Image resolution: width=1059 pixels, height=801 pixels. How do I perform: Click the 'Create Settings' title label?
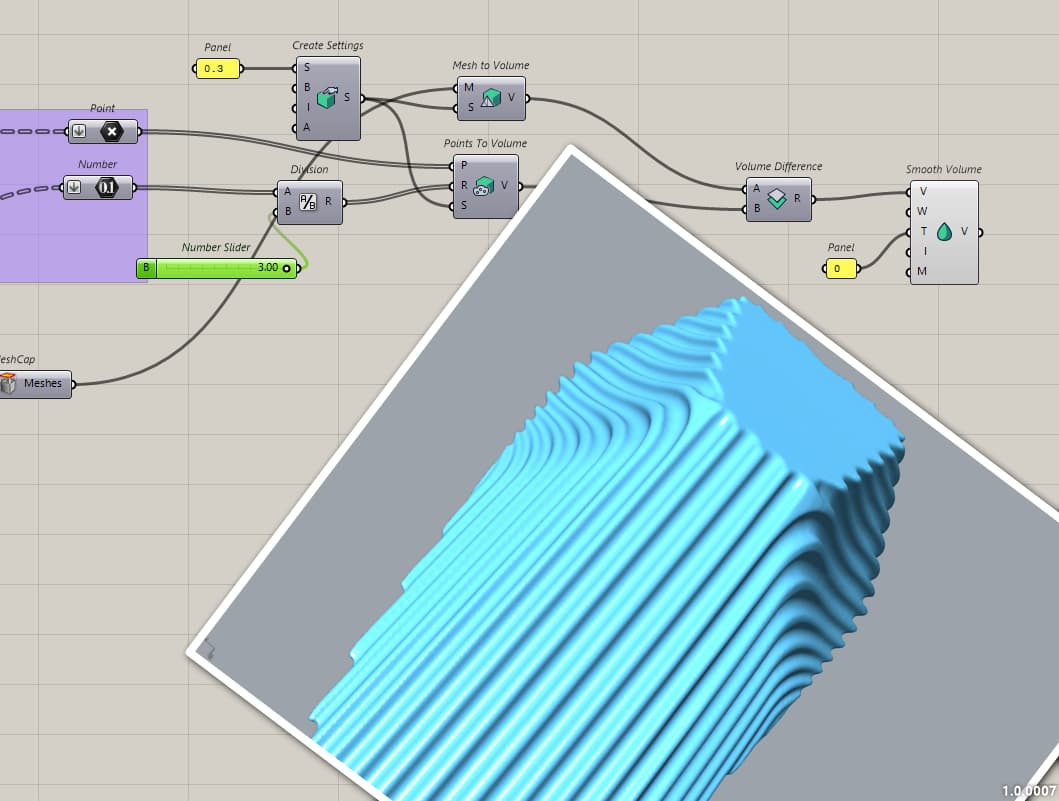tap(328, 46)
